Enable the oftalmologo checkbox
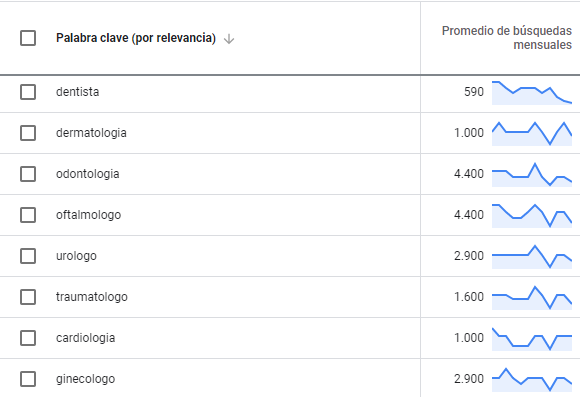The image size is (581, 397). click(x=28, y=215)
